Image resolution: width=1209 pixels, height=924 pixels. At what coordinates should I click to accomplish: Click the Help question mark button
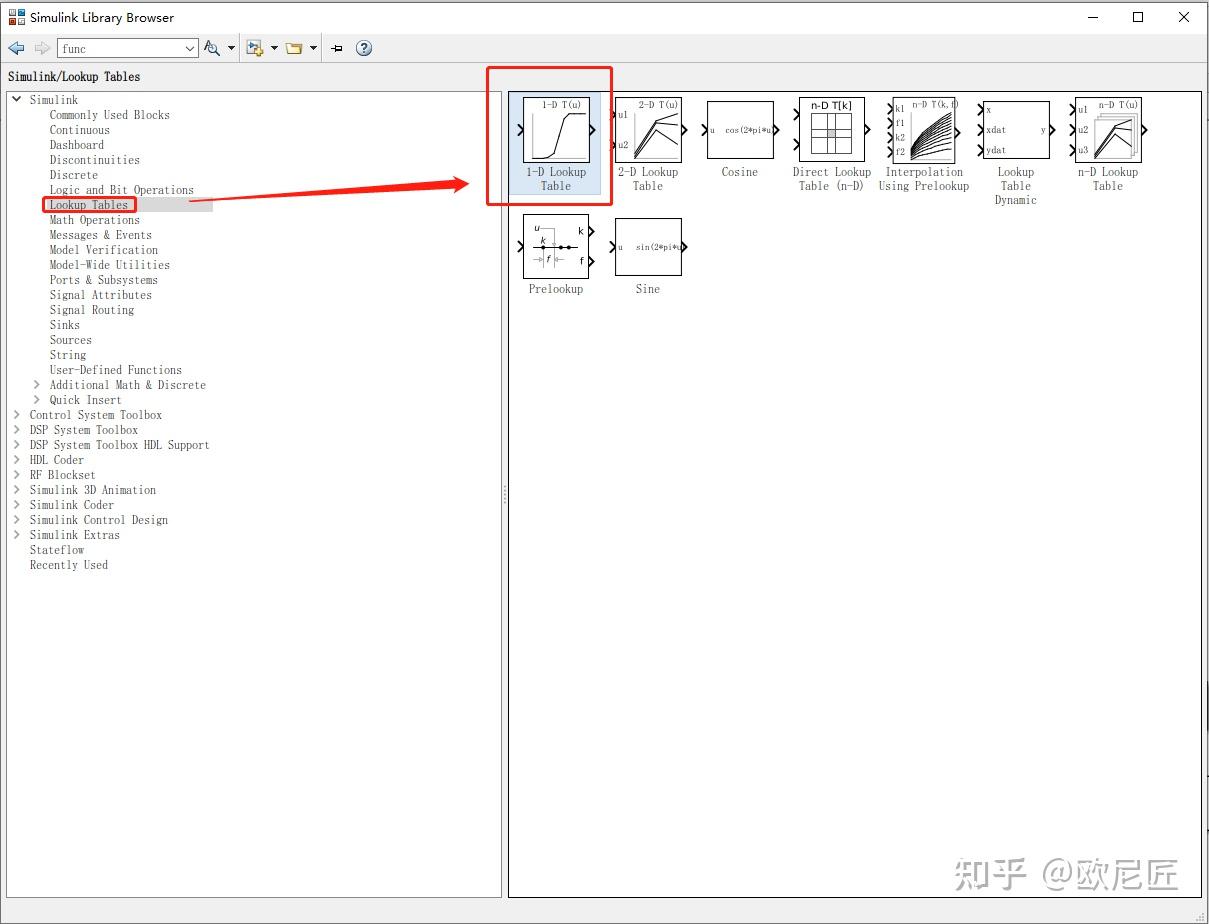pos(364,48)
